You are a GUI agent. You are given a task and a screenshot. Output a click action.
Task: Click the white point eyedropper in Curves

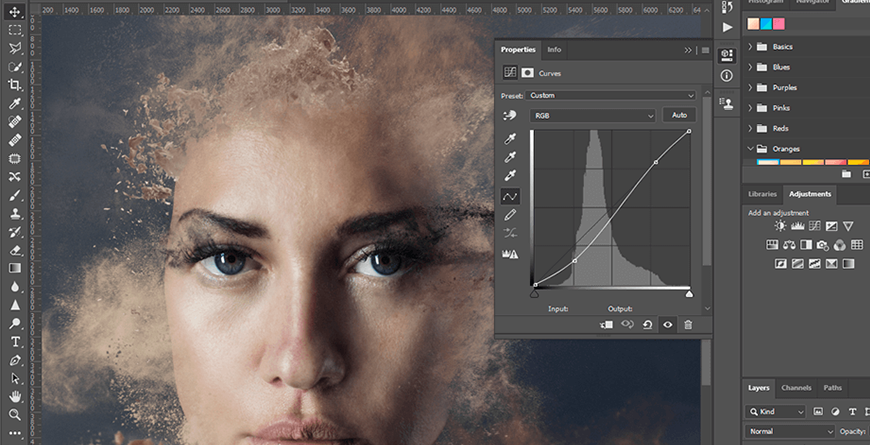tap(510, 176)
